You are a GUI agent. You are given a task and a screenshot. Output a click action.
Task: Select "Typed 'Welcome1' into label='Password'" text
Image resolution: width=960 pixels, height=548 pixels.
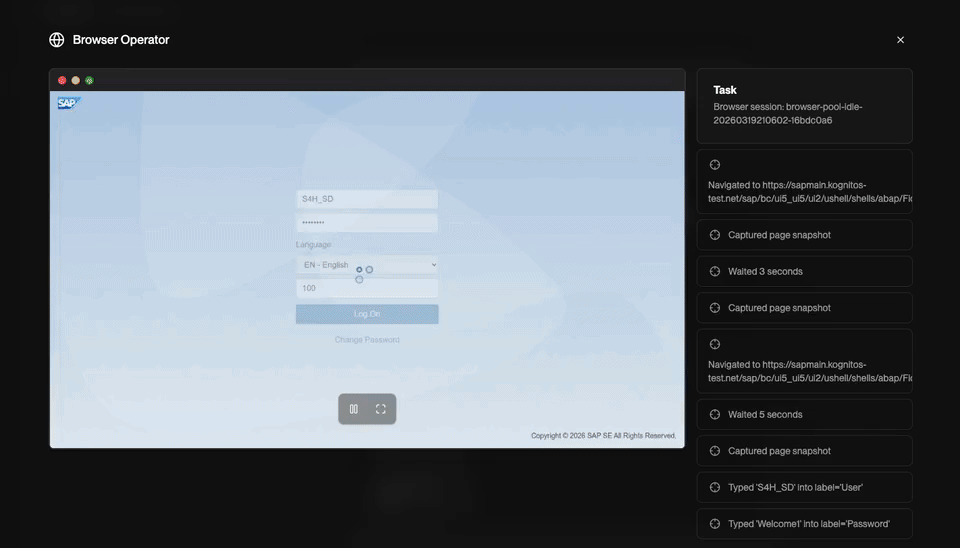point(809,524)
